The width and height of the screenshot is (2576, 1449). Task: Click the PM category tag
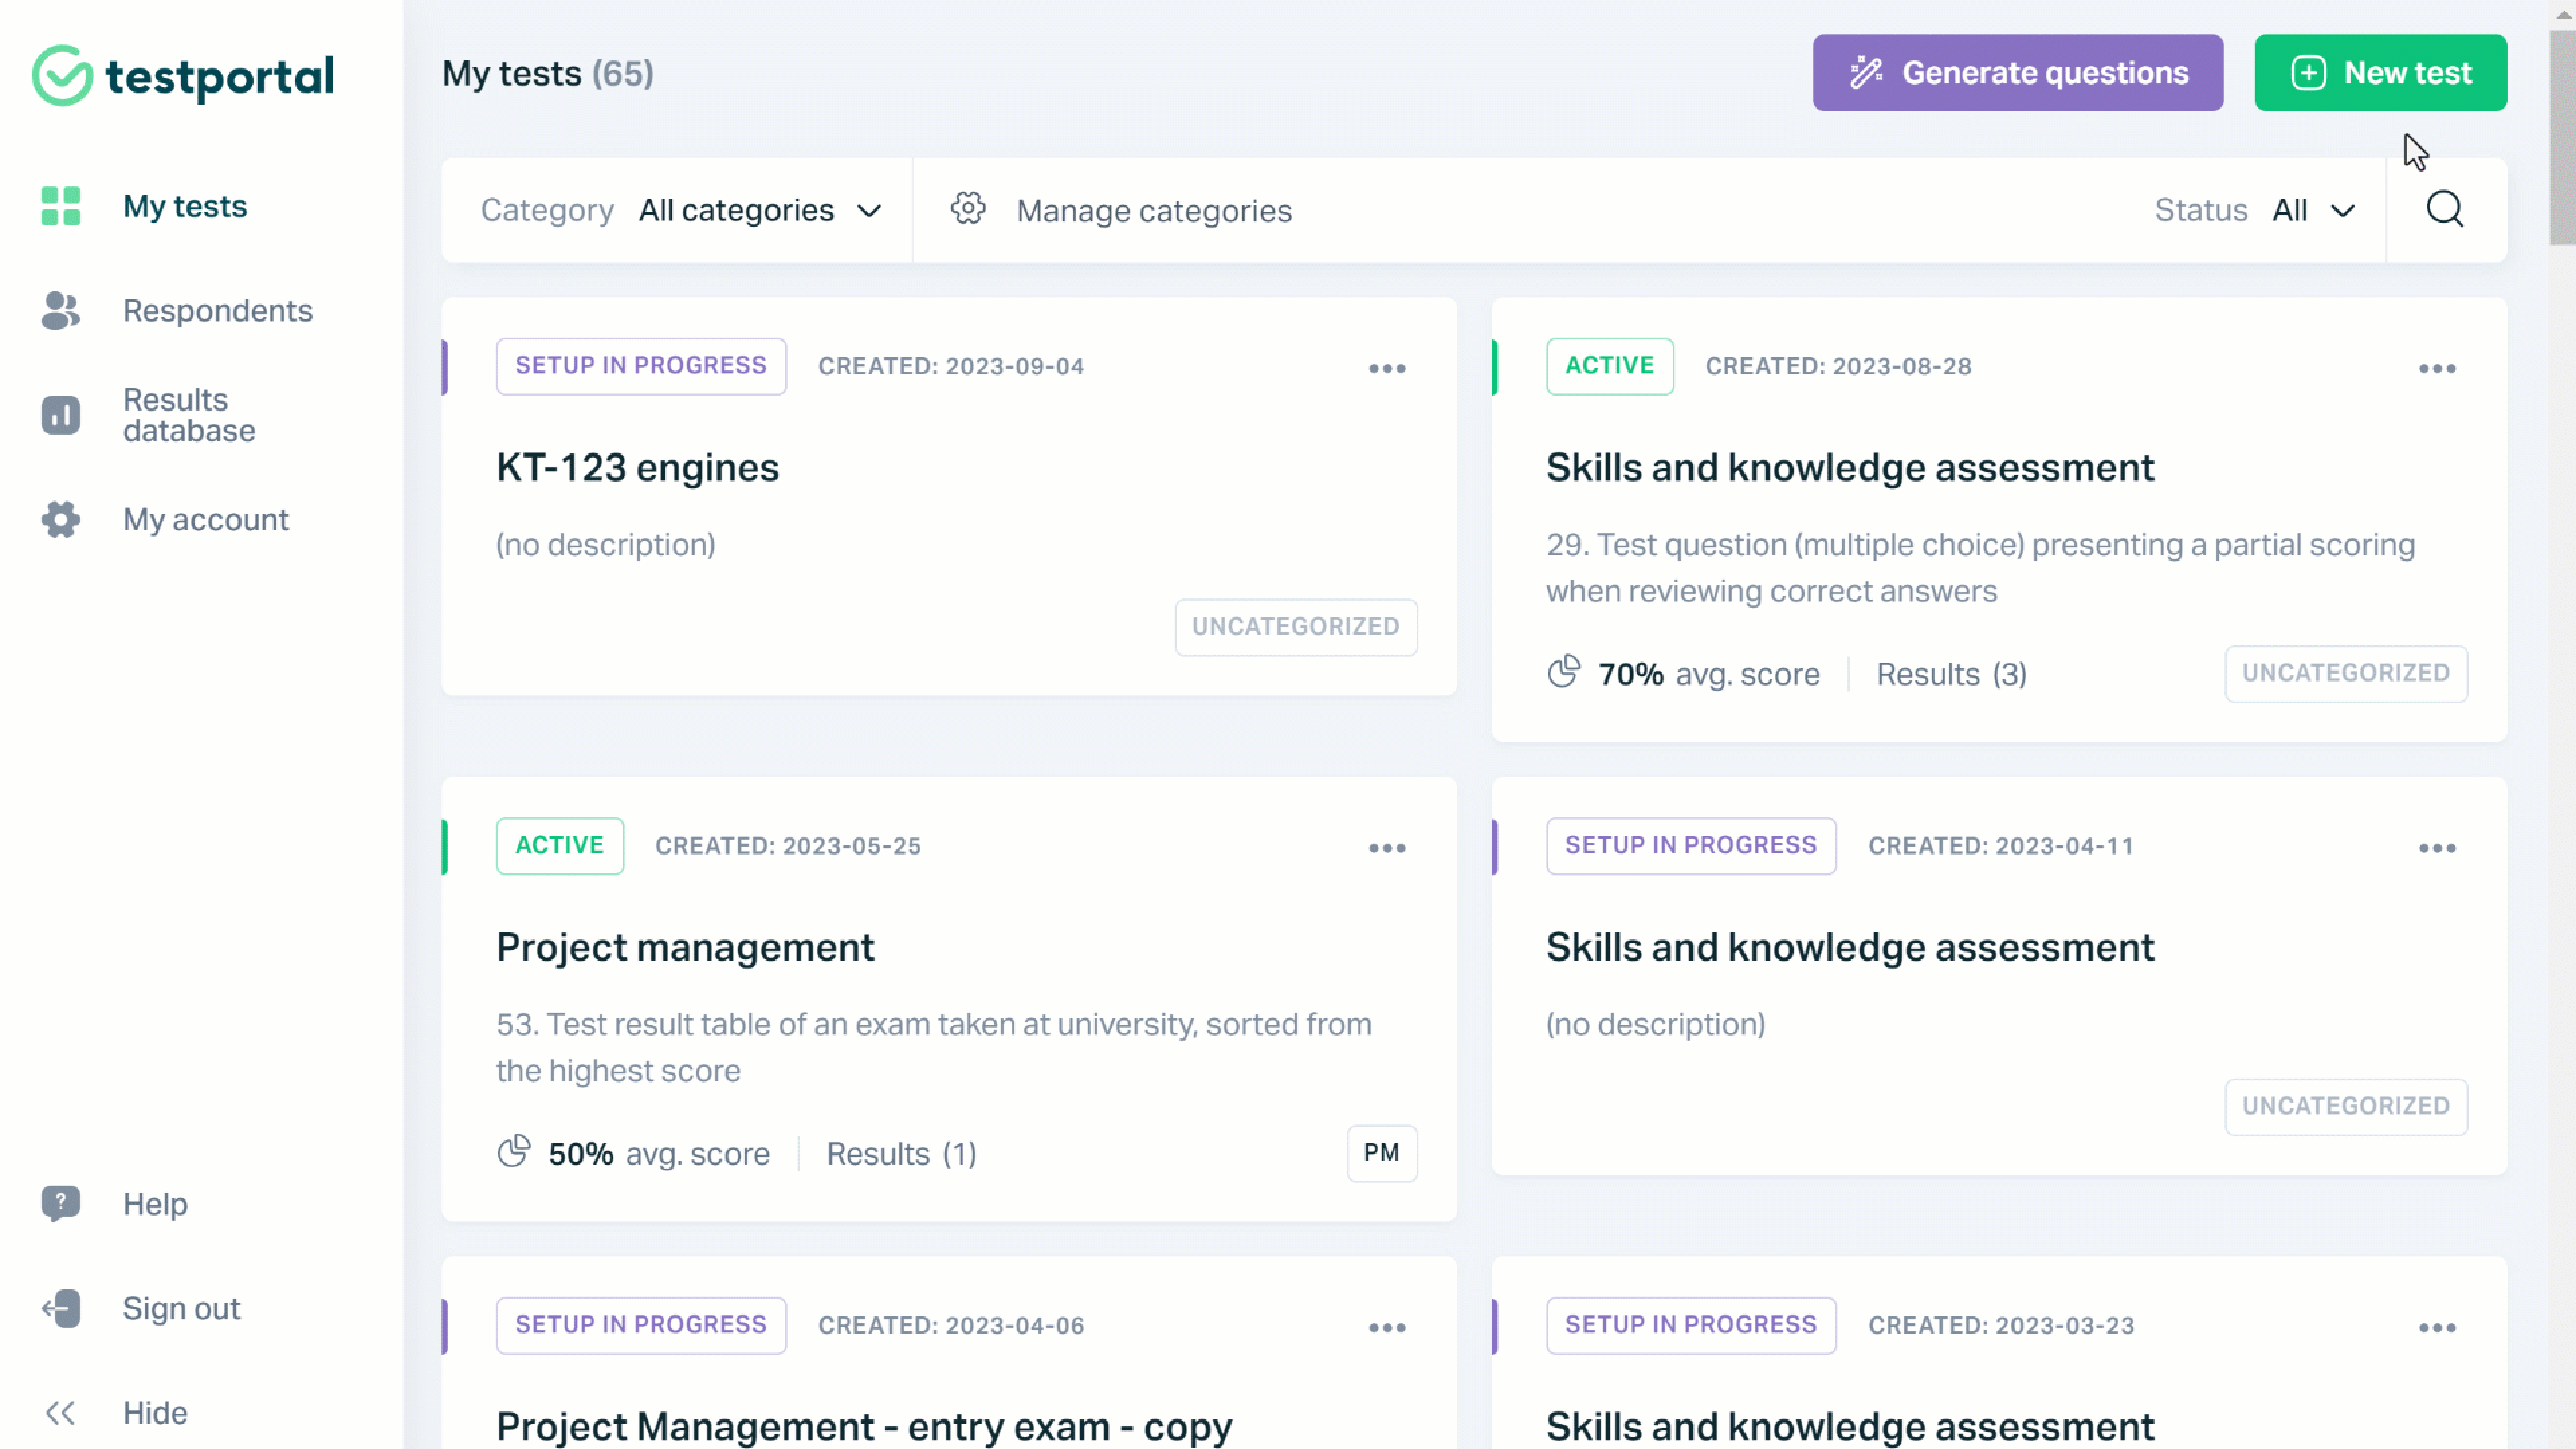pos(1381,1153)
